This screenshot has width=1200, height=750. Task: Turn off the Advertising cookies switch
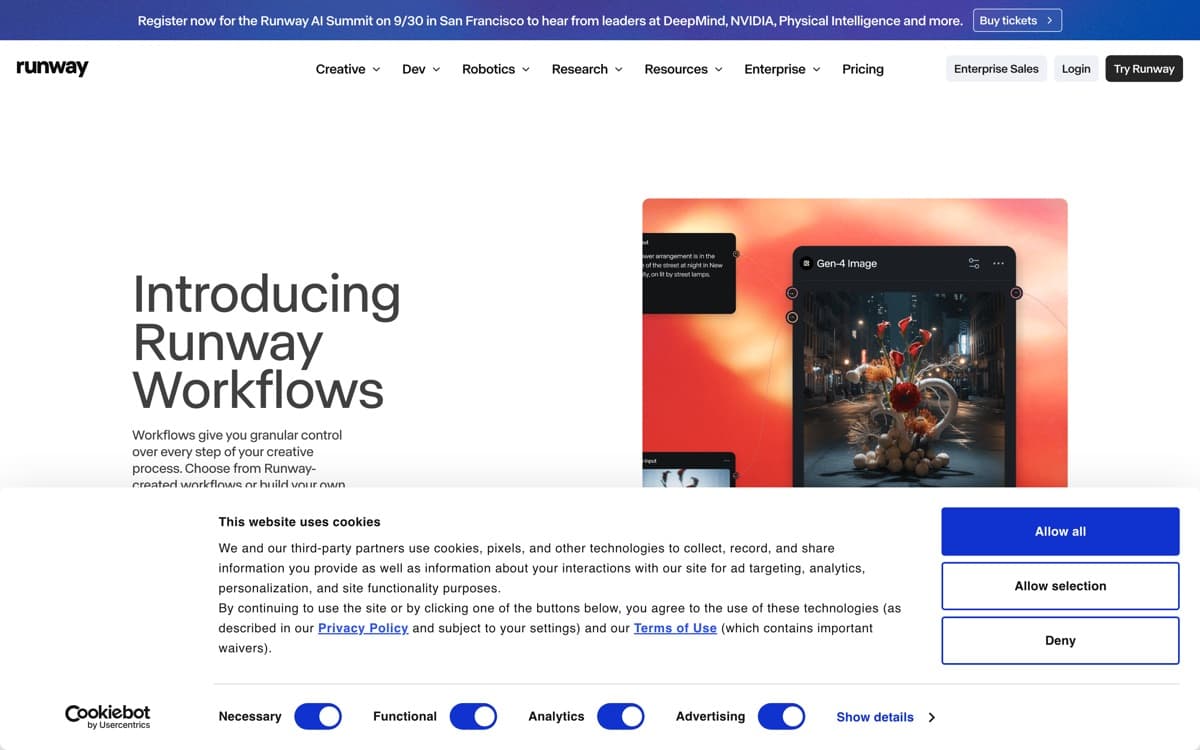pos(781,716)
